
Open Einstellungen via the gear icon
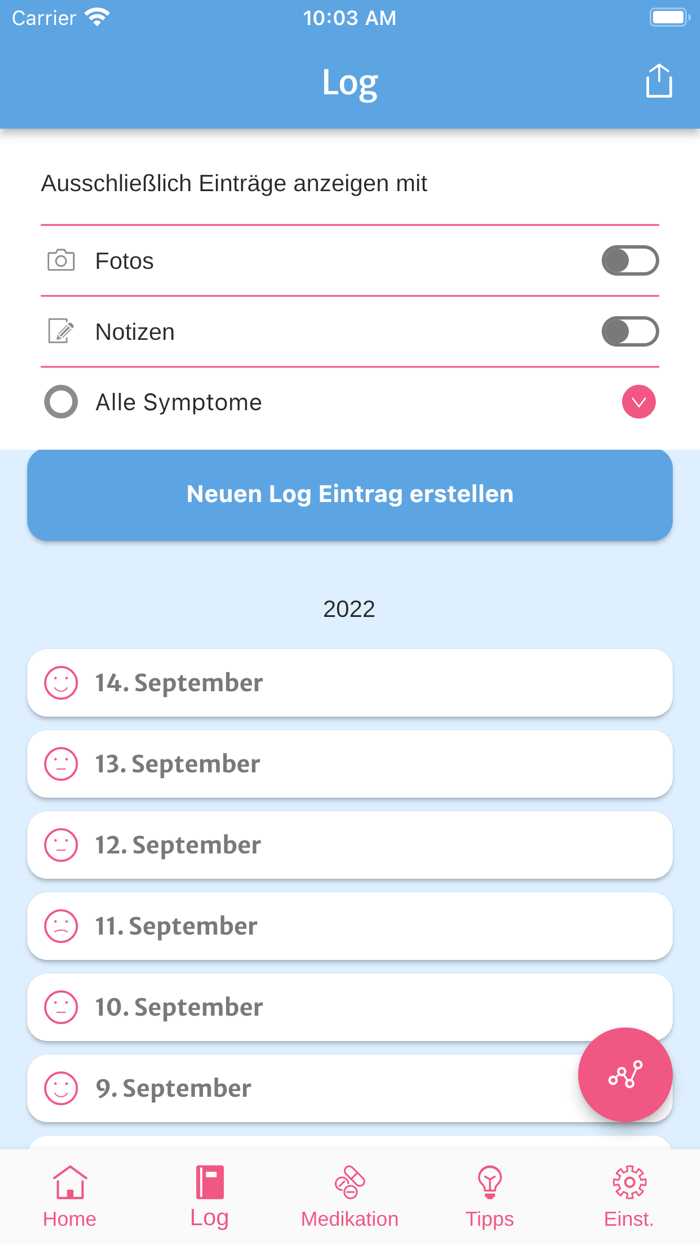[x=628, y=1182]
